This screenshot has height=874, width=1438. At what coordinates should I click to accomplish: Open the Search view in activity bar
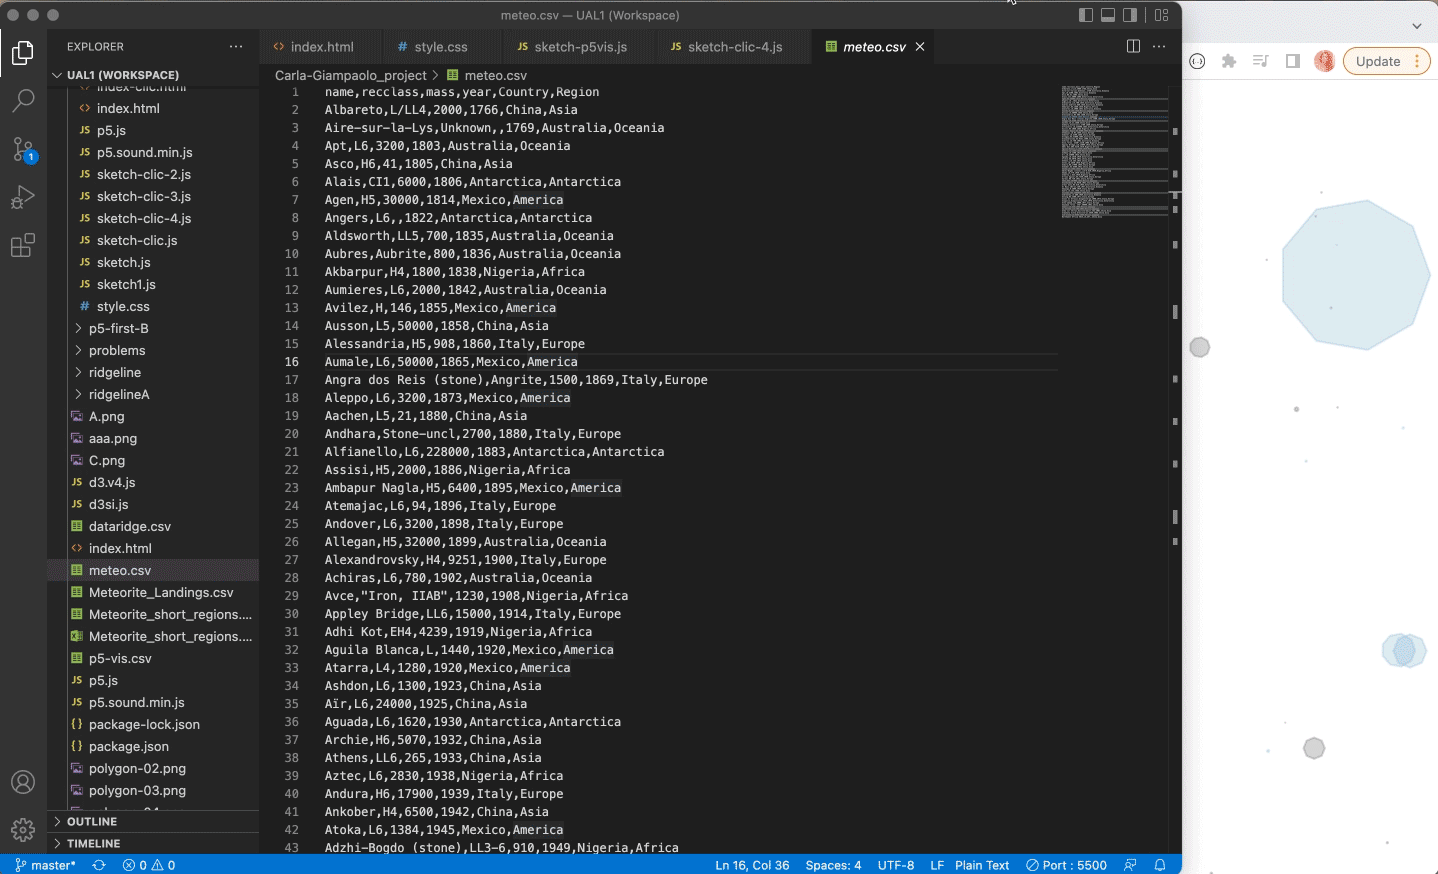click(23, 100)
